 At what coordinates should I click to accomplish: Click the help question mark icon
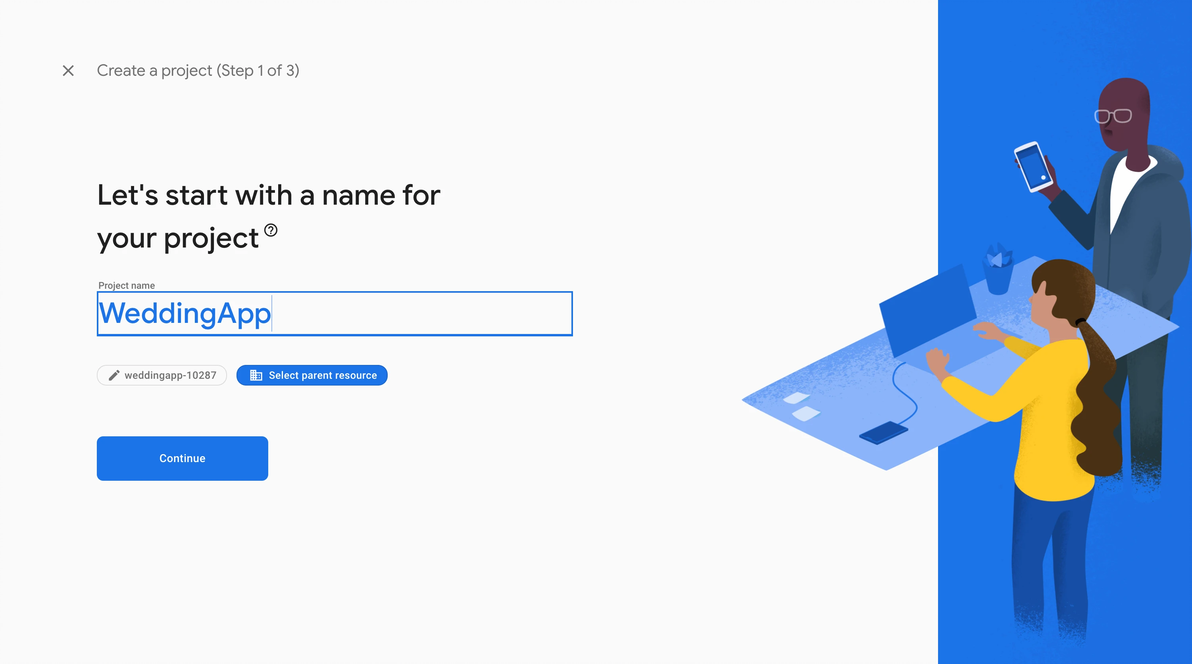pos(271,231)
